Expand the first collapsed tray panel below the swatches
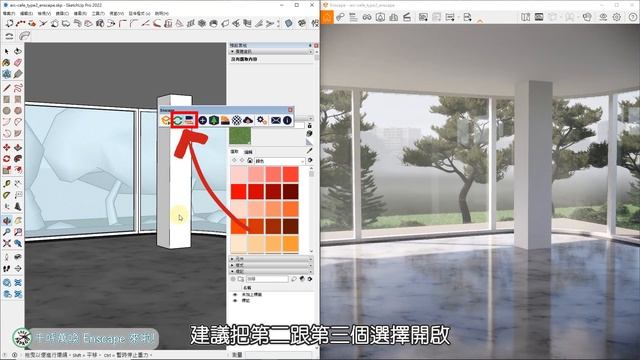Viewport: 640px width, 360px height. coord(271,259)
